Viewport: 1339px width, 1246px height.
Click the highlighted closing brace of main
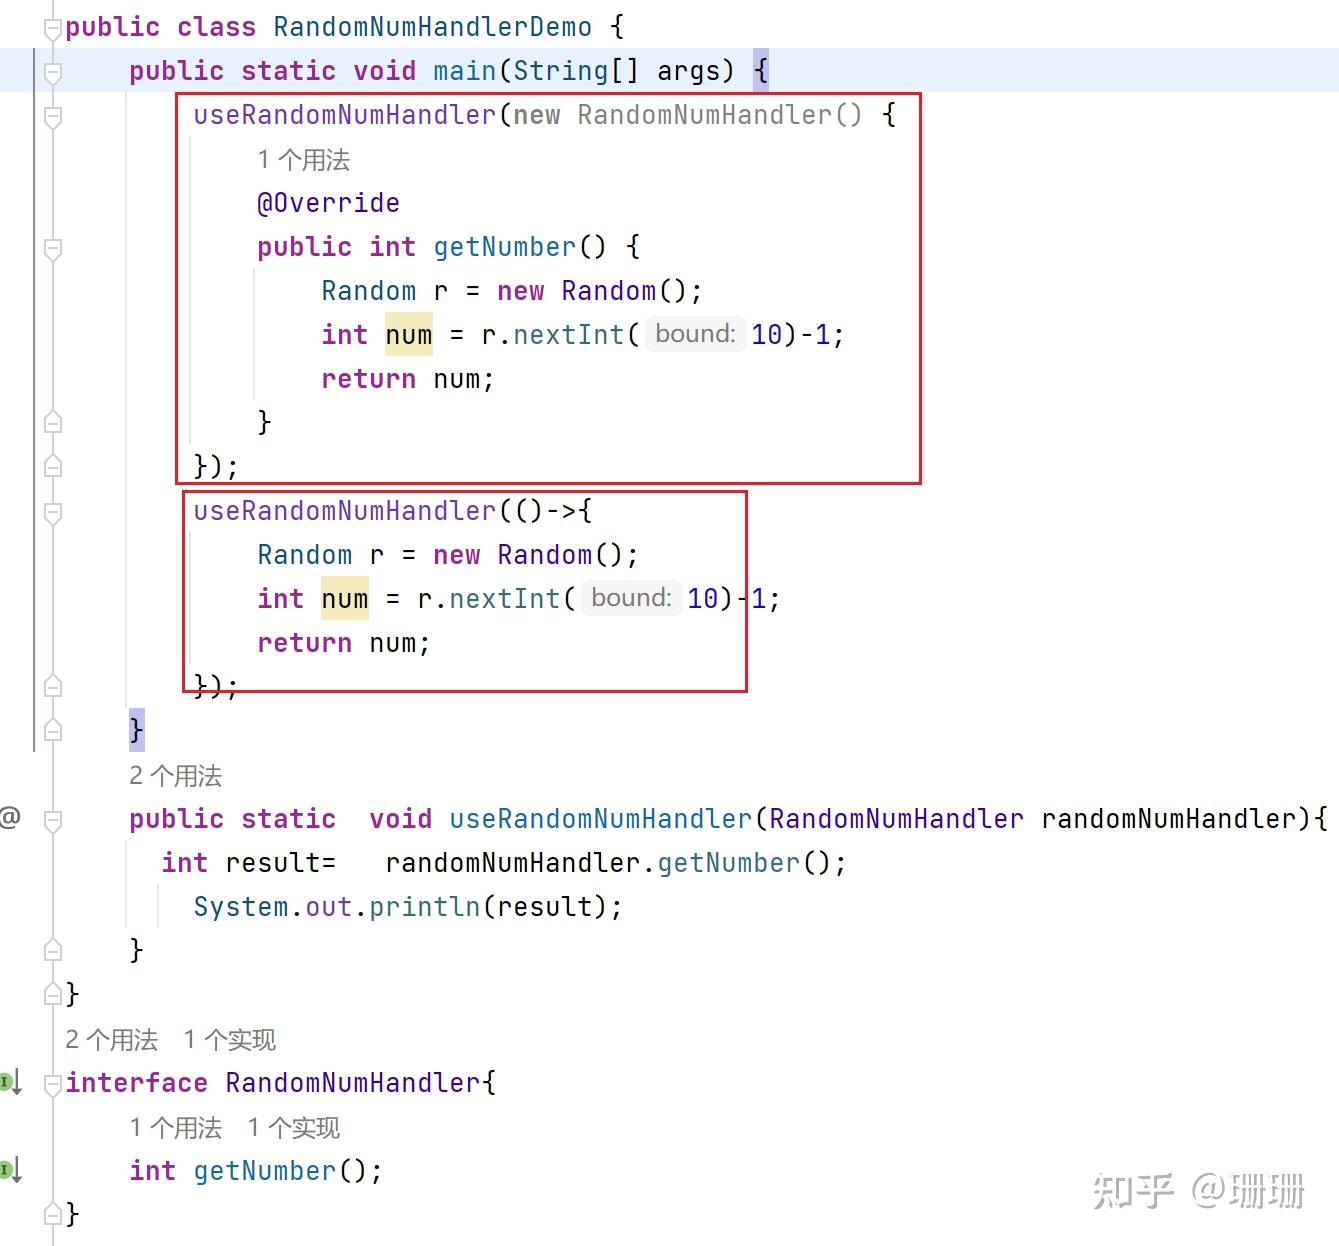click(x=137, y=730)
